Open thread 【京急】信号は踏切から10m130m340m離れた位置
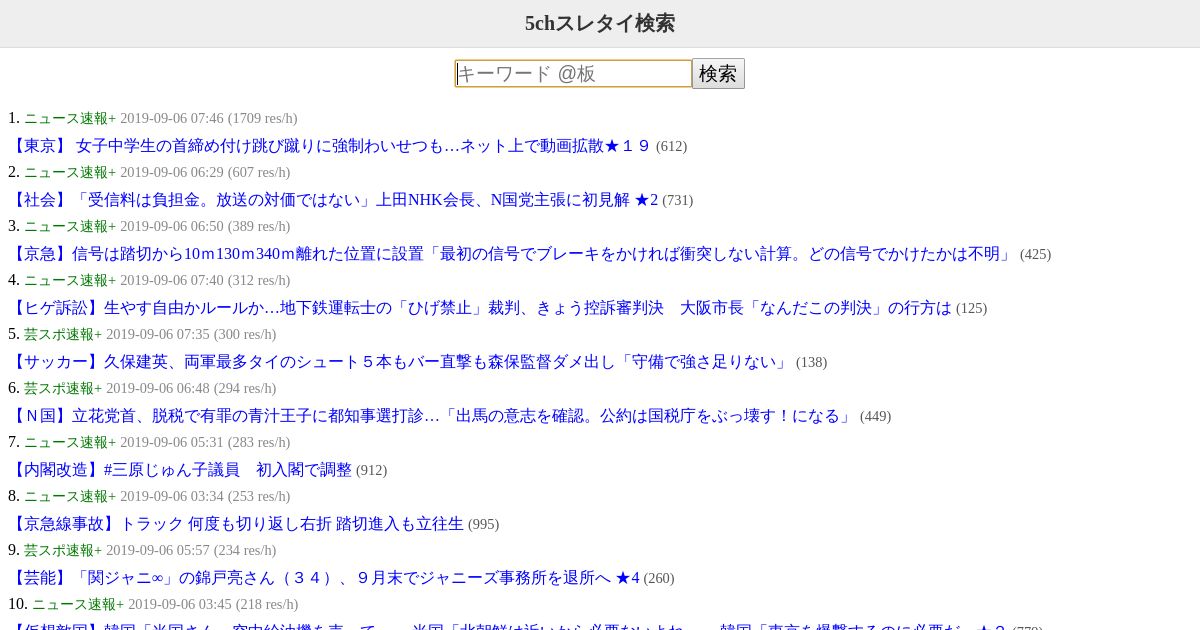The width and height of the screenshot is (1200, 630). pos(512,254)
